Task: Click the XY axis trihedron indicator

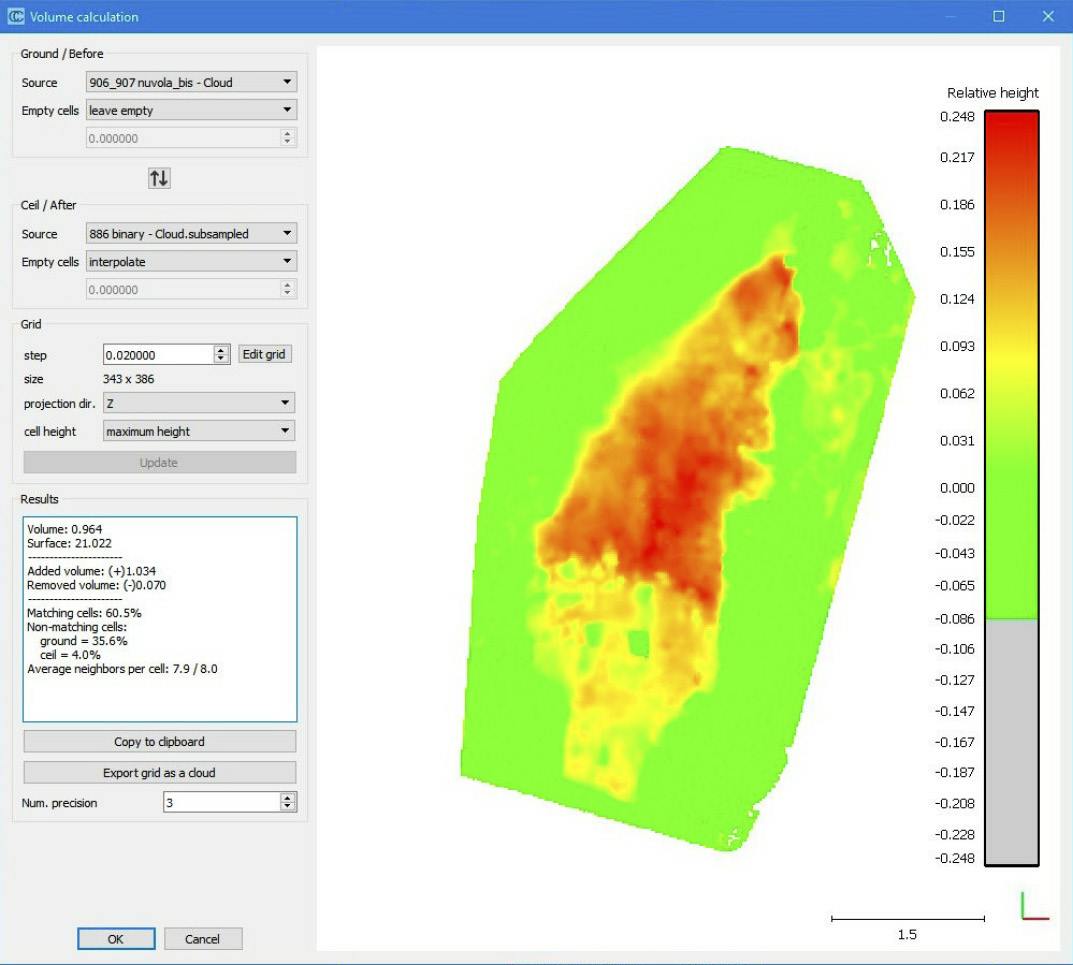Action: coord(1035,905)
